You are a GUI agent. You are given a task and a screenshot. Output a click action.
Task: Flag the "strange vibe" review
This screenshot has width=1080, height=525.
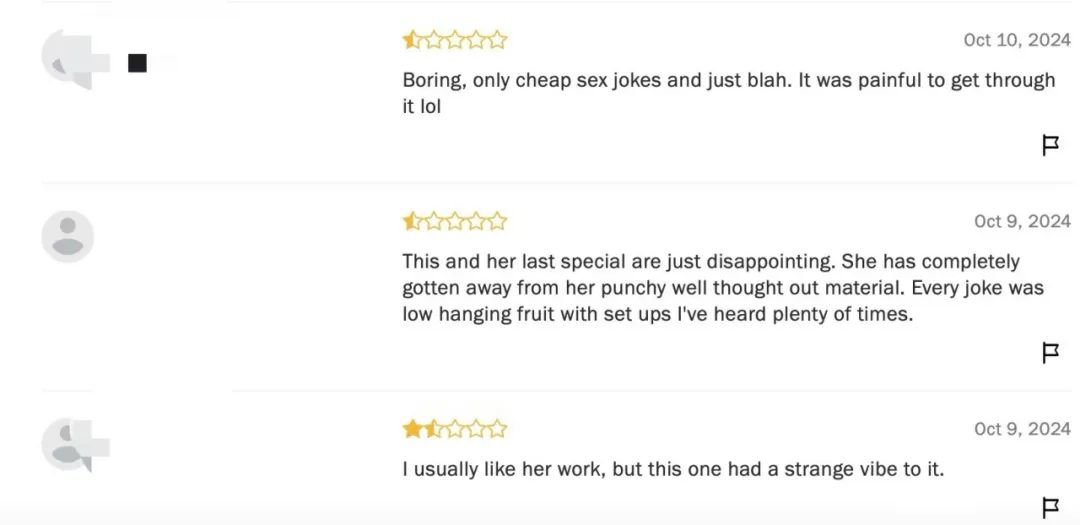tap(1051, 507)
